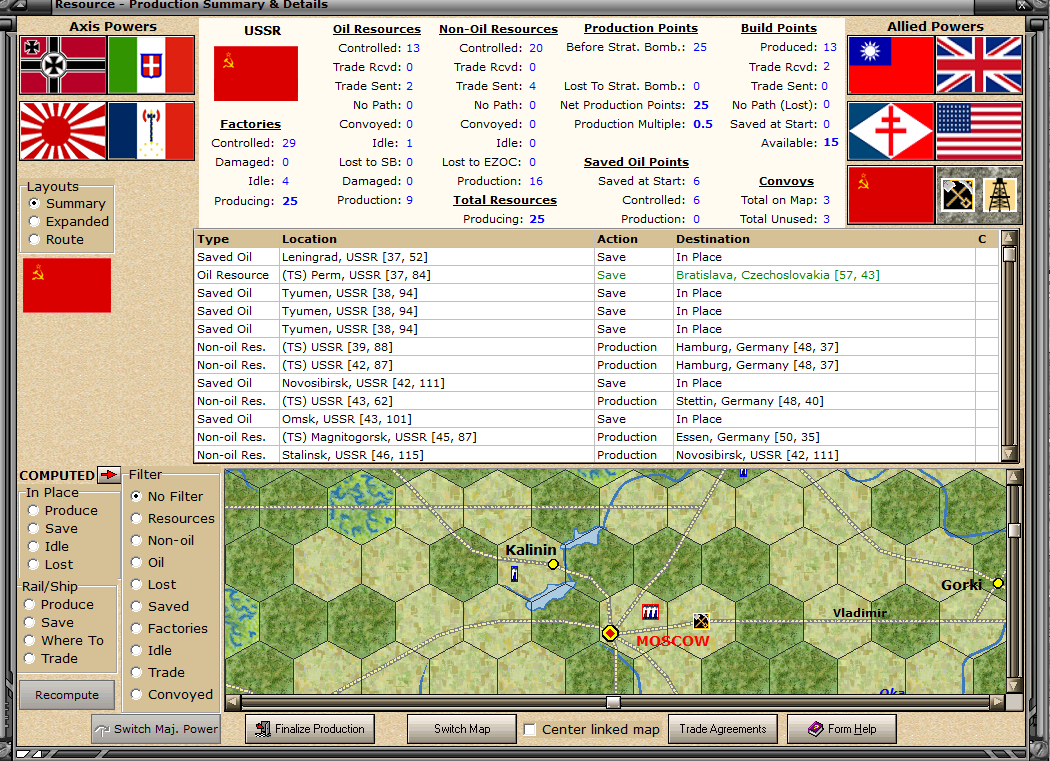Select the German Reich war flag
1050x761 pixels.
(x=63, y=65)
